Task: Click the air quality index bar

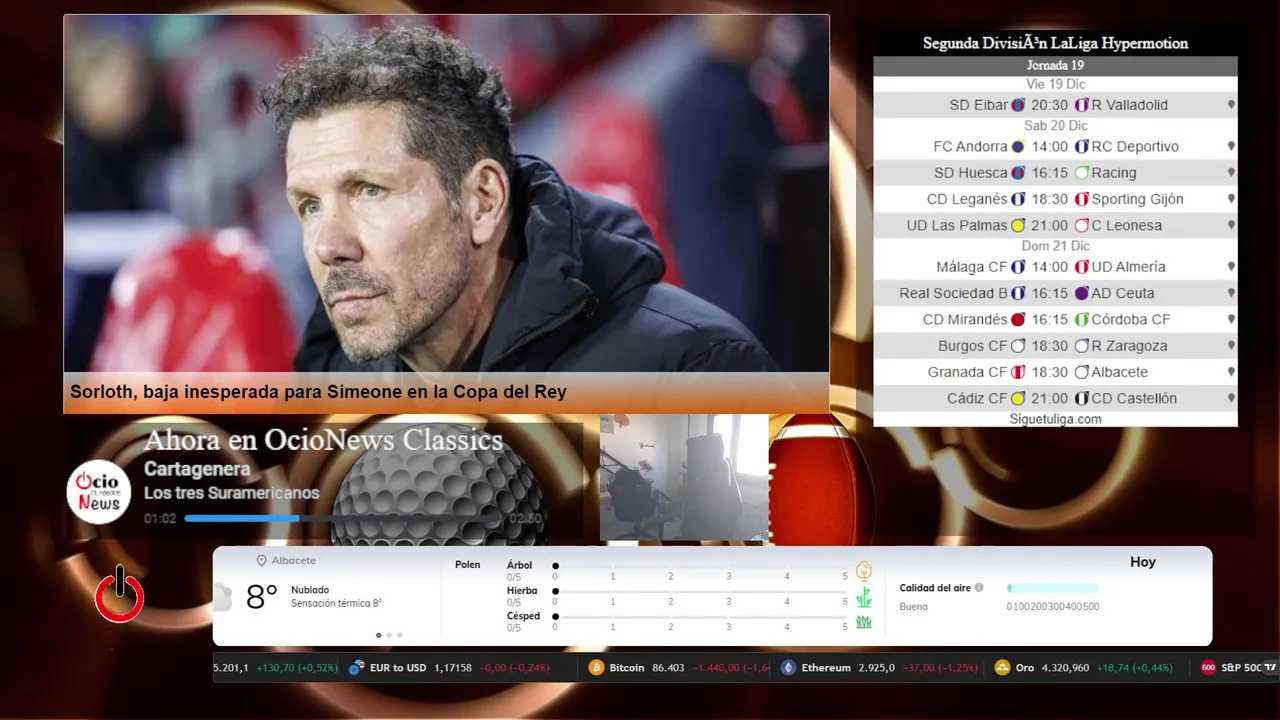Action: (1053, 588)
